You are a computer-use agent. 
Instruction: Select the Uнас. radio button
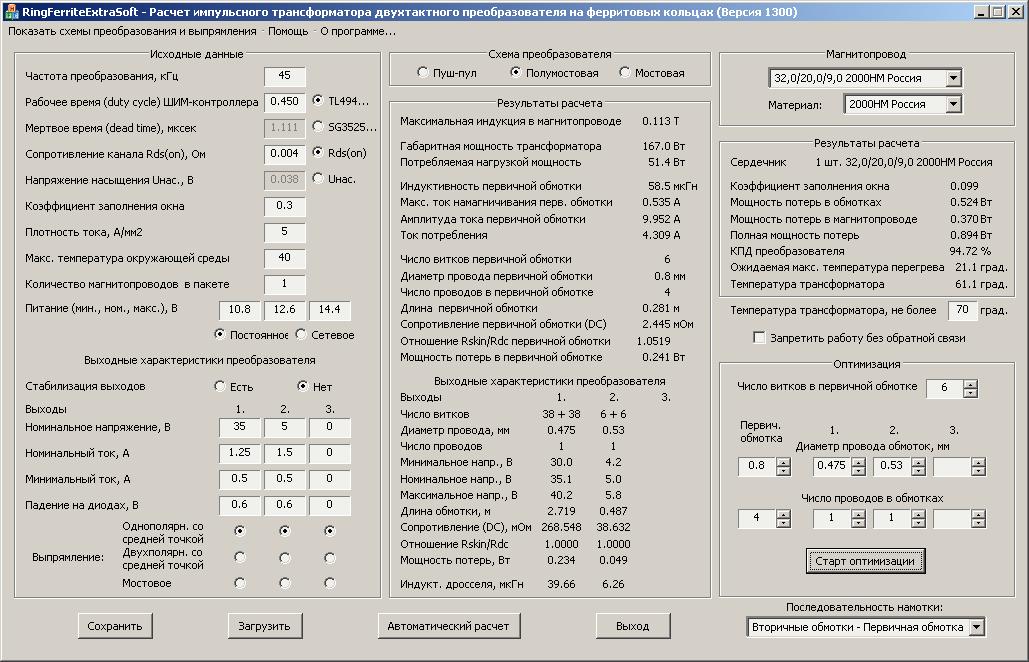pos(334,178)
